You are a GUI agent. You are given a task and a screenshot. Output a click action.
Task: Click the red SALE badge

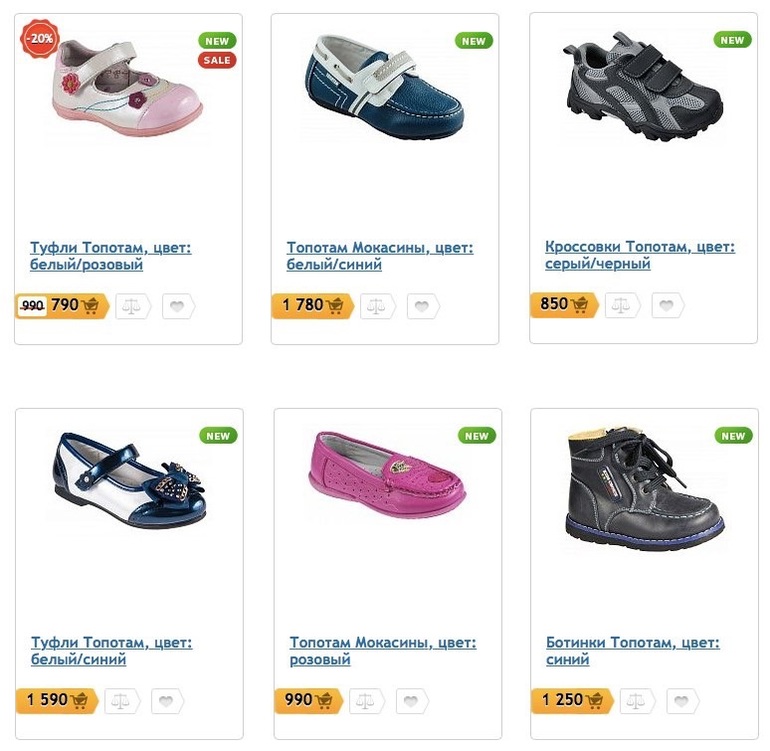[x=217, y=60]
